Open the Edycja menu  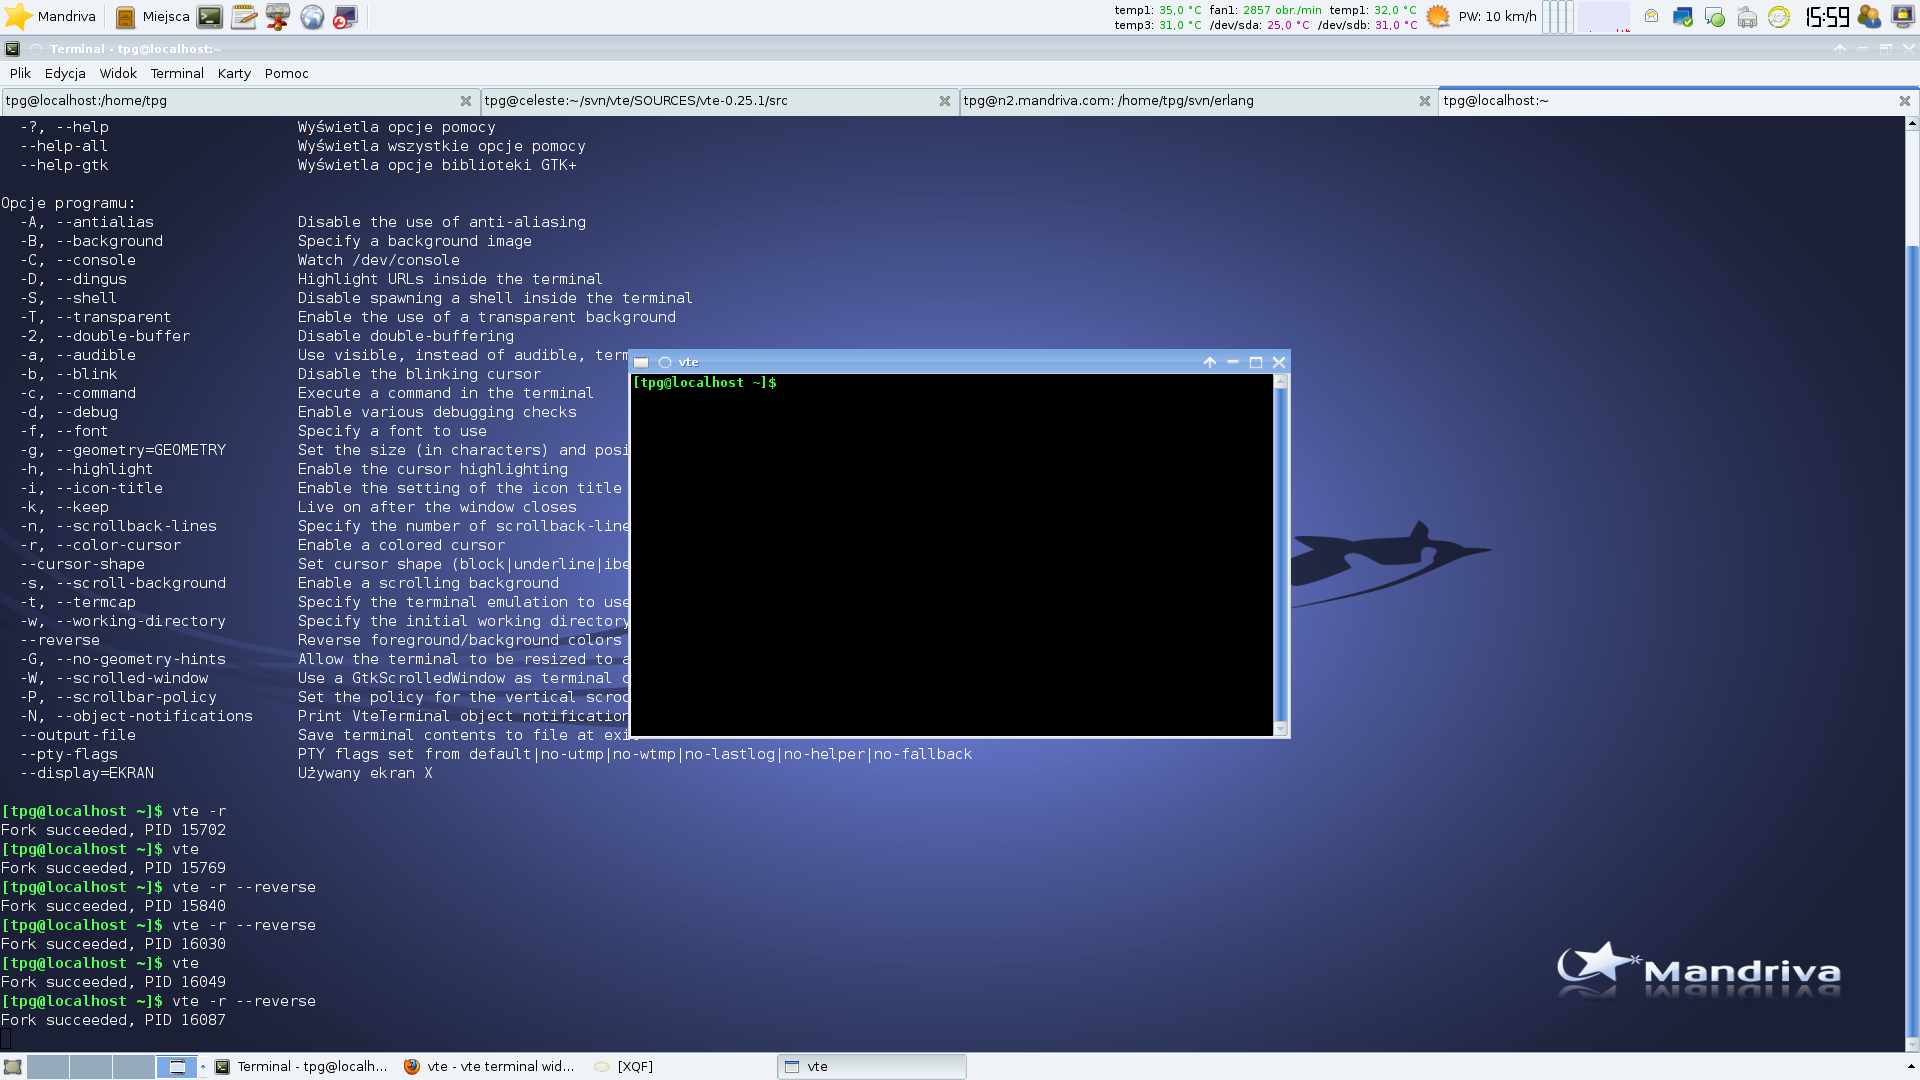tap(65, 73)
